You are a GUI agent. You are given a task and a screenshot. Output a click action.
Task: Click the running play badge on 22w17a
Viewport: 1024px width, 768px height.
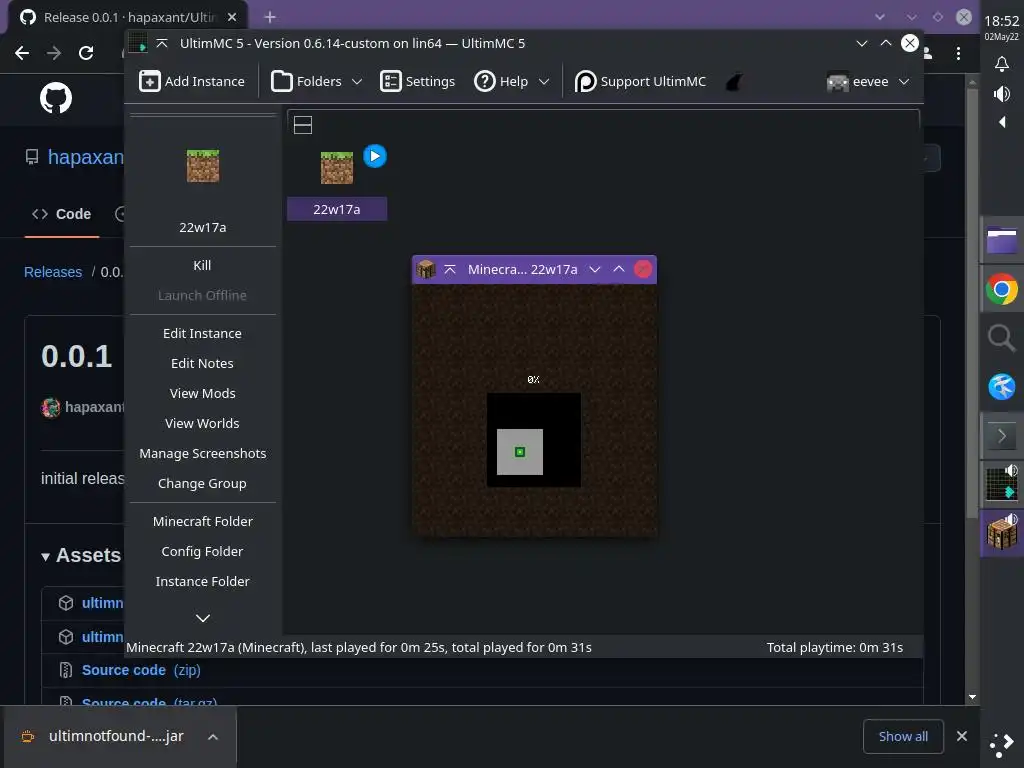(x=375, y=156)
